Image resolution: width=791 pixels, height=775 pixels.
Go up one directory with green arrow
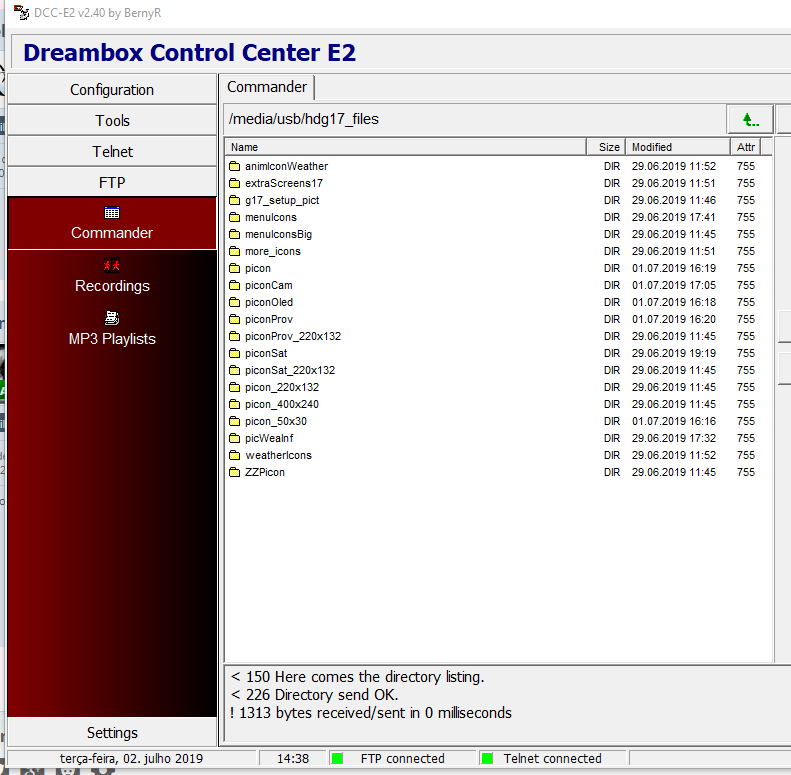750,120
